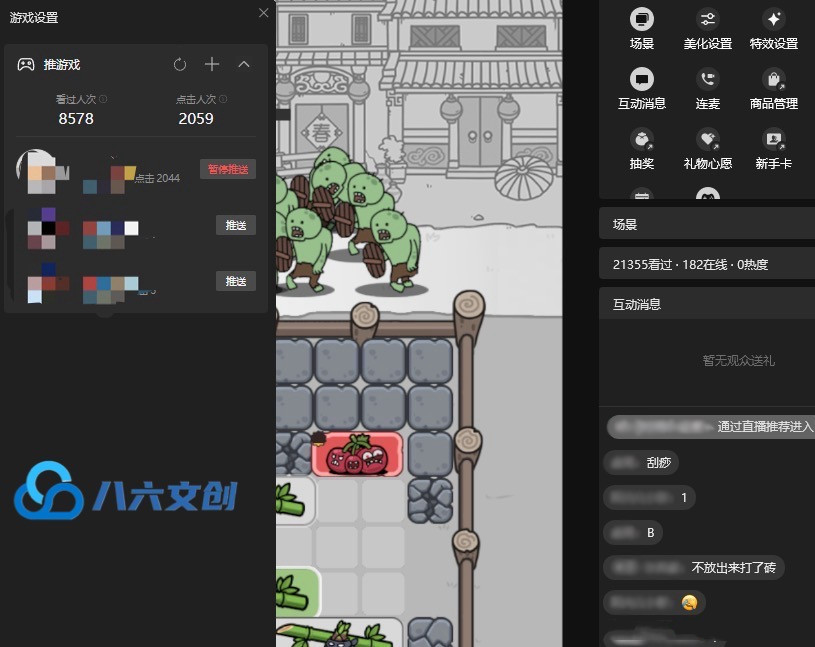Open 美化设置 beauty settings
This screenshot has width=815, height=647.
[x=707, y=20]
